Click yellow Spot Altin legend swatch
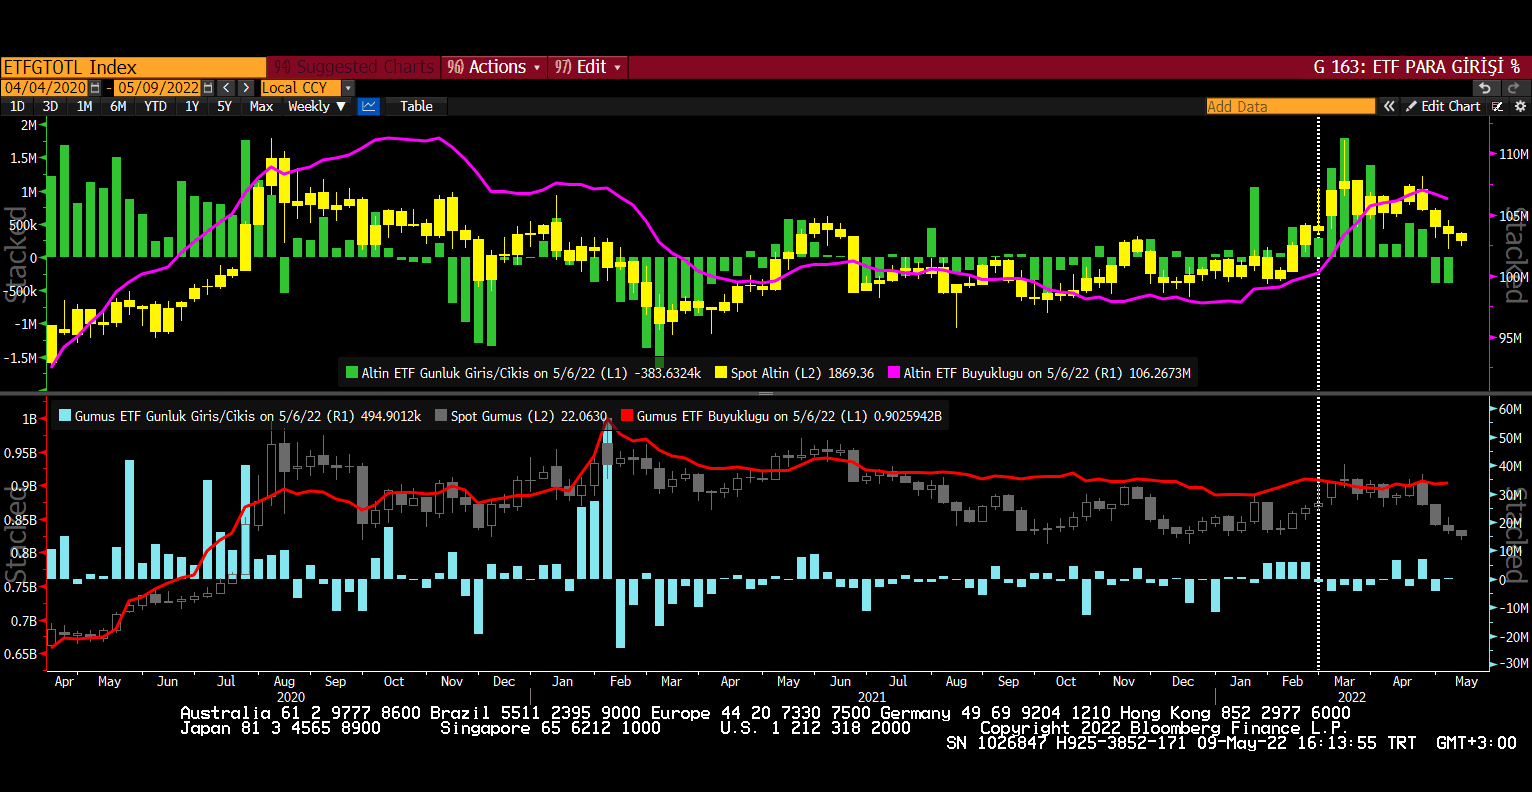Screen dimensions: 1532x792 (721, 373)
